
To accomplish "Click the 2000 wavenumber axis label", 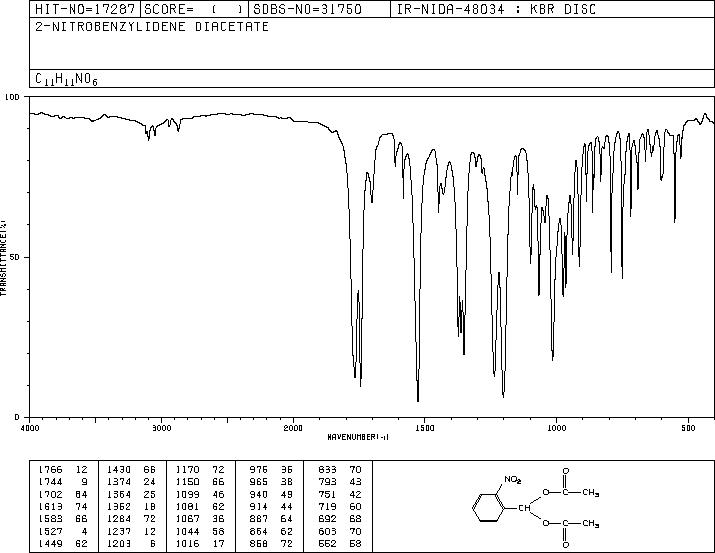I will 293,428.
